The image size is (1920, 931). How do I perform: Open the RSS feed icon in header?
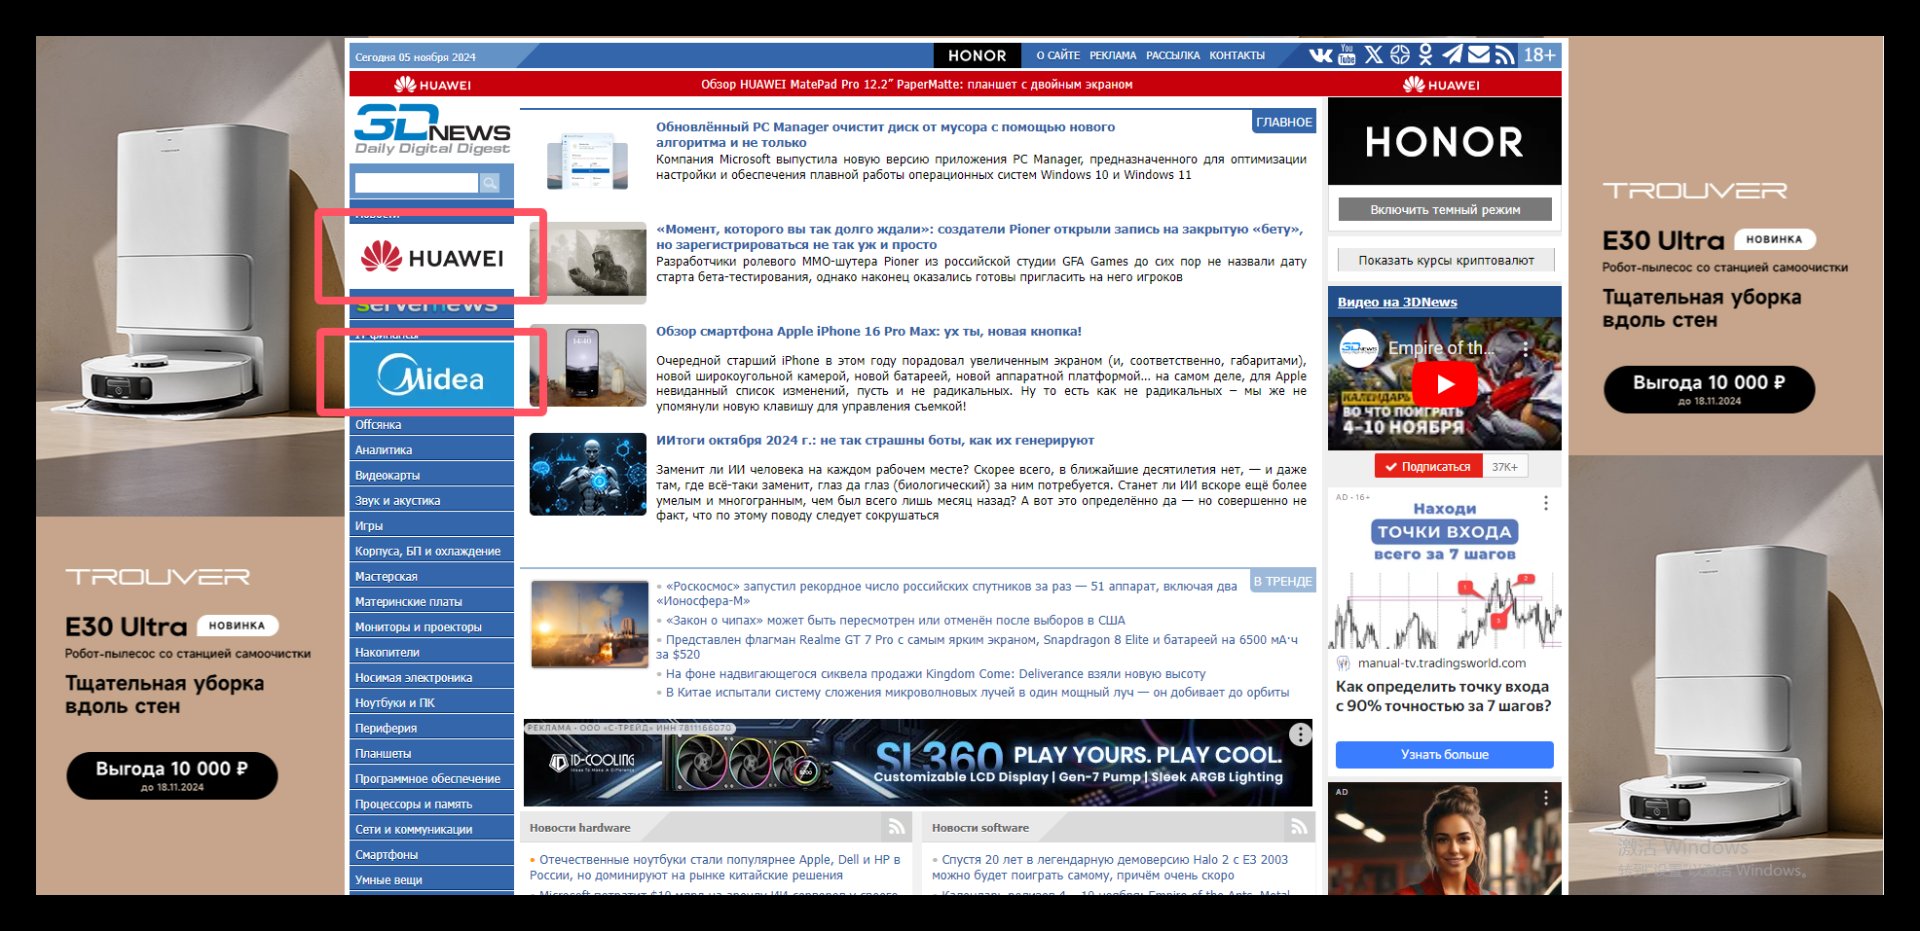point(1505,55)
